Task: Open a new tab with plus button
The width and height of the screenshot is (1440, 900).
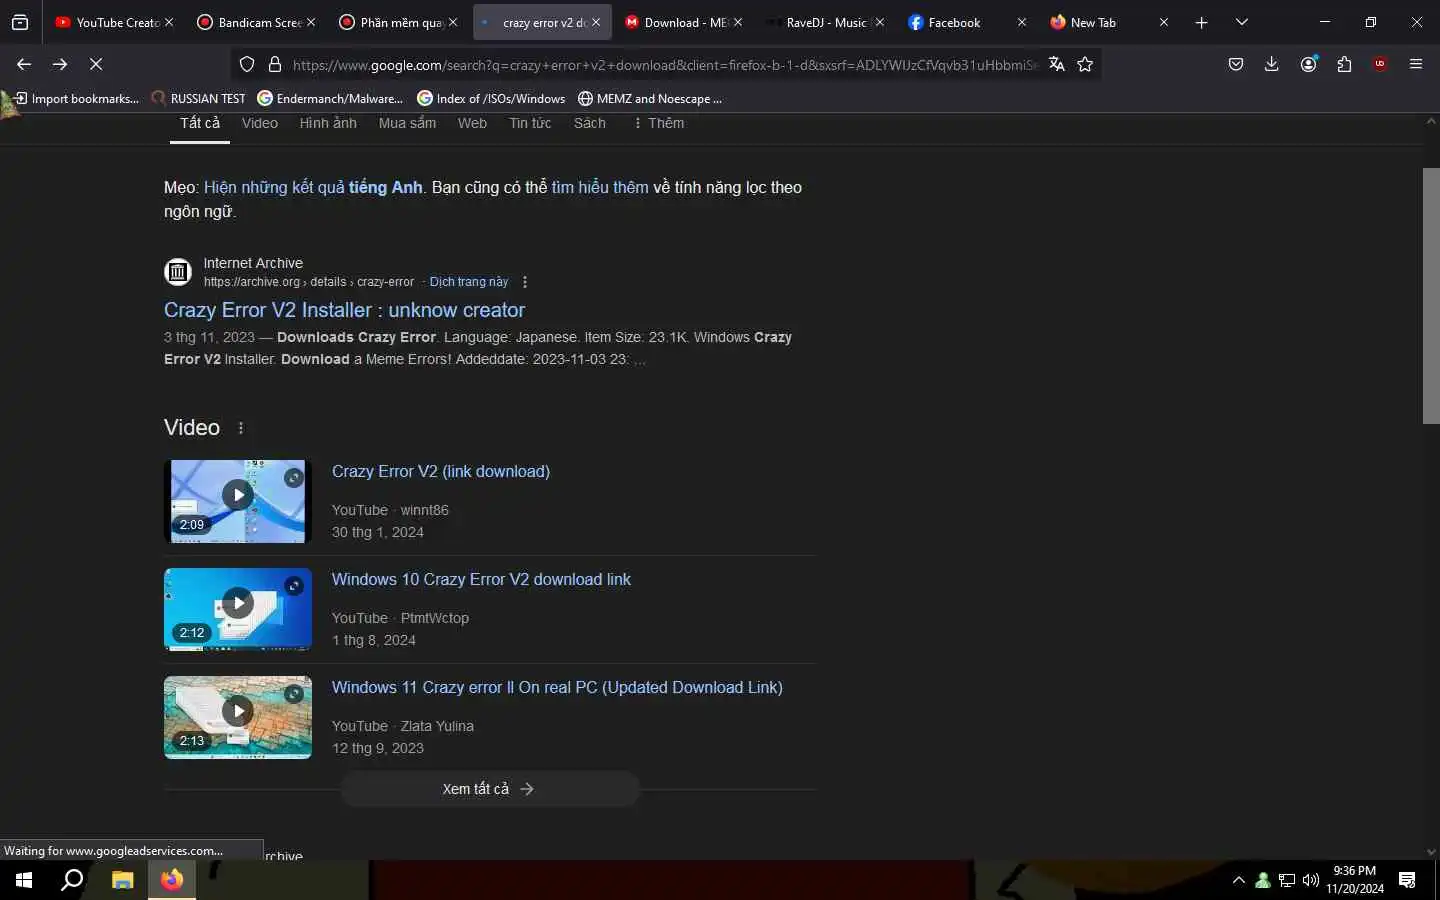Action: point(1202,22)
